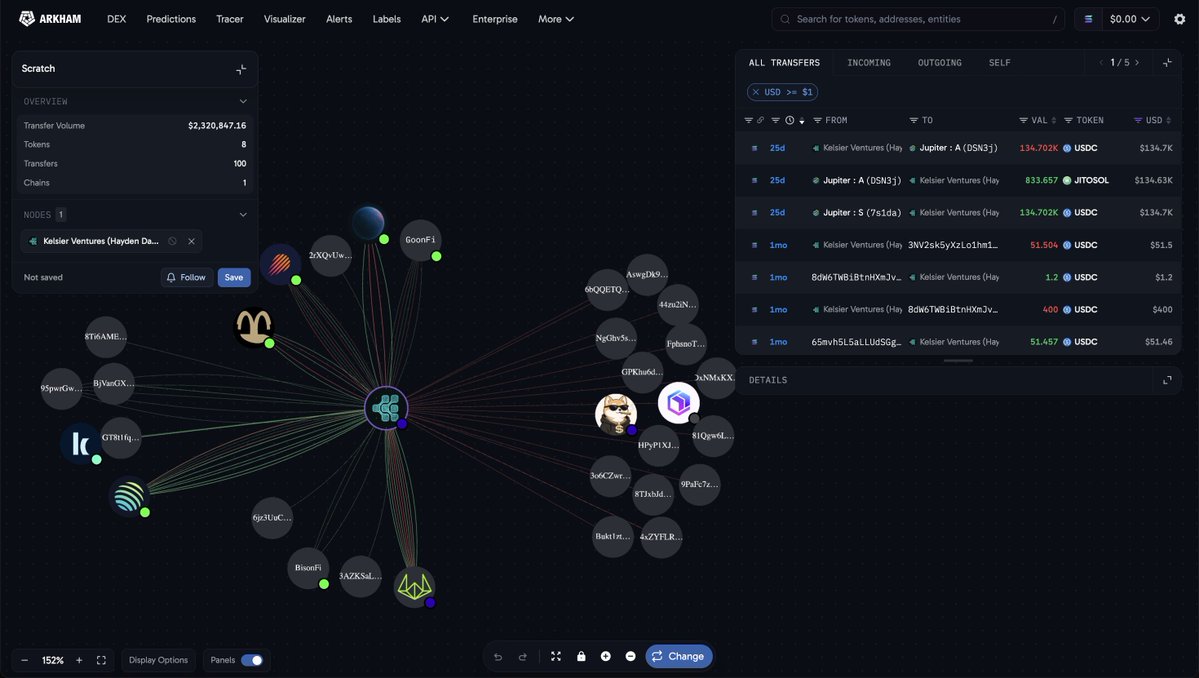Click the Follow button

(187, 277)
